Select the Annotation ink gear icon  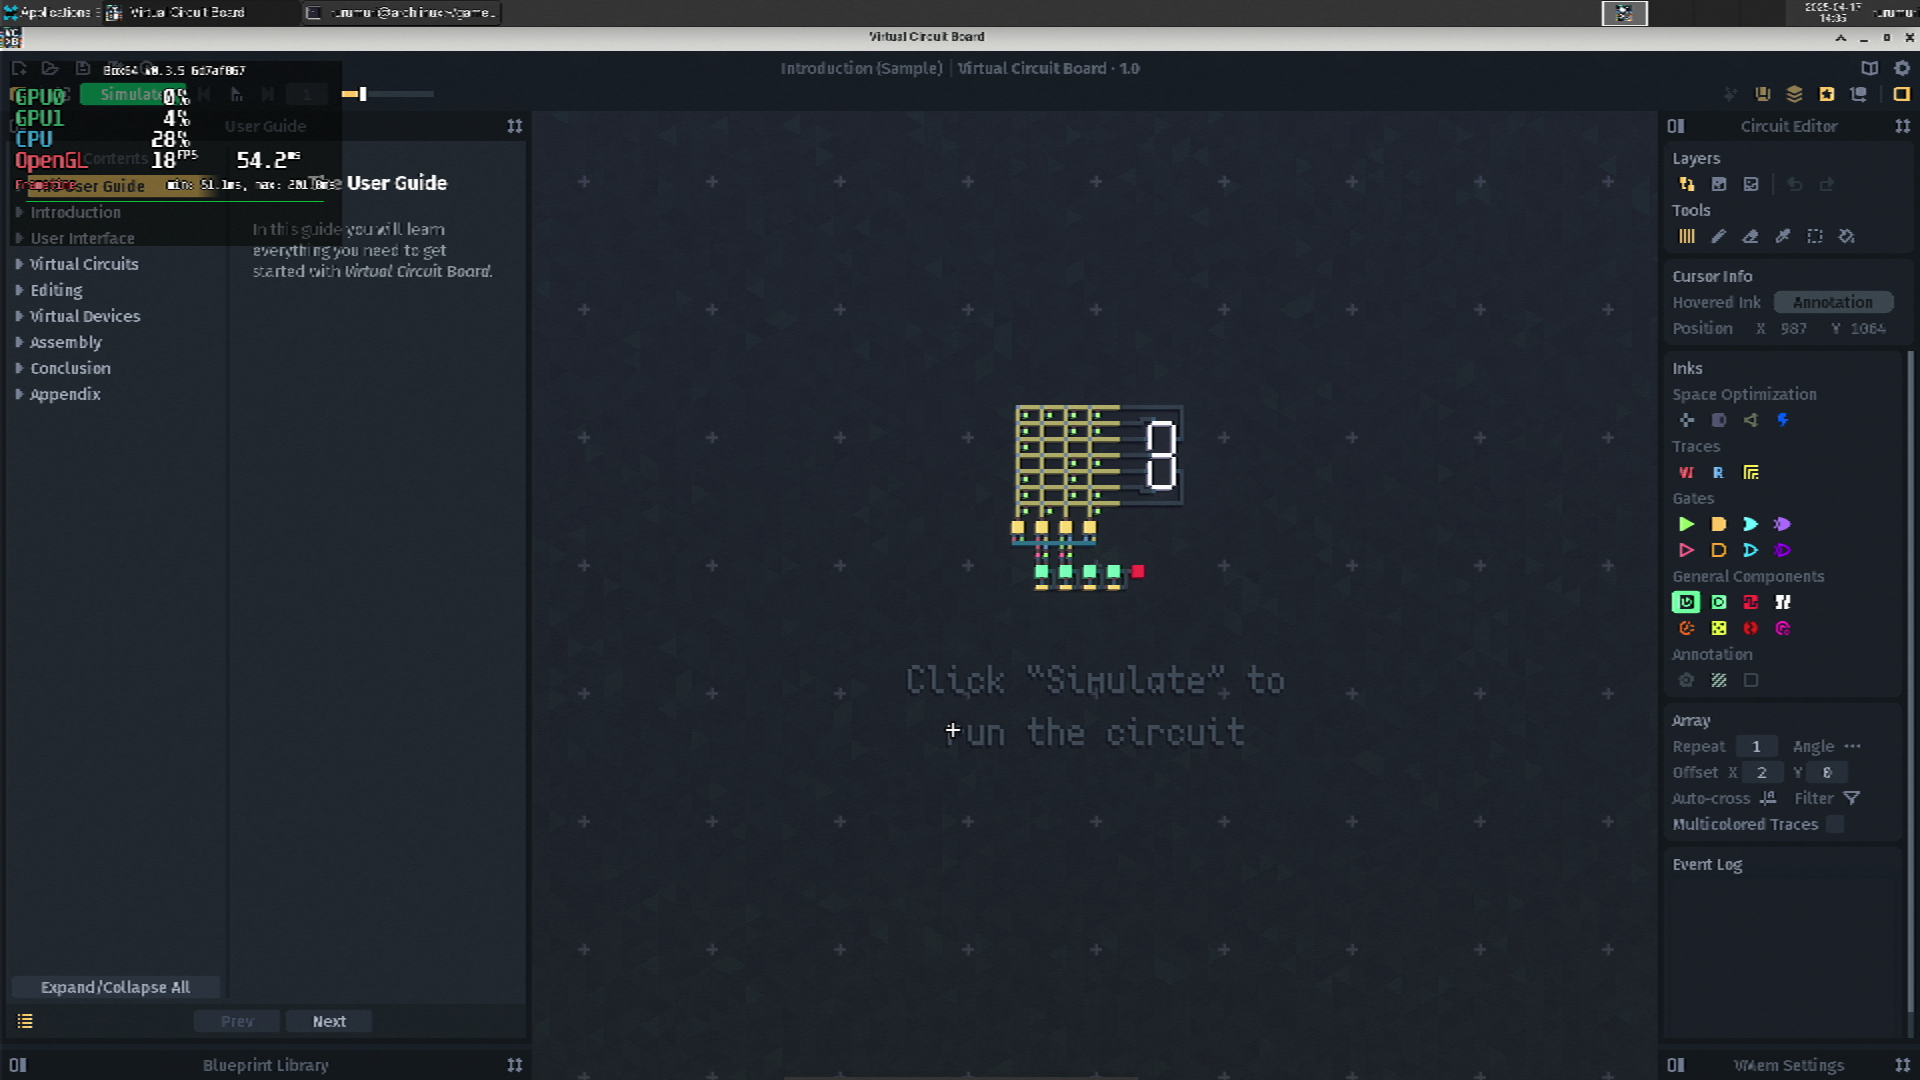(x=1687, y=680)
